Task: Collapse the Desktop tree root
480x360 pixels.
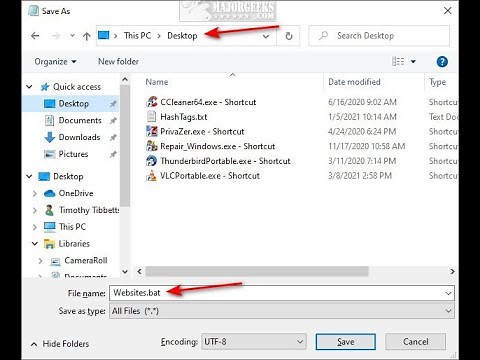Action: pyautogui.click(x=29, y=176)
